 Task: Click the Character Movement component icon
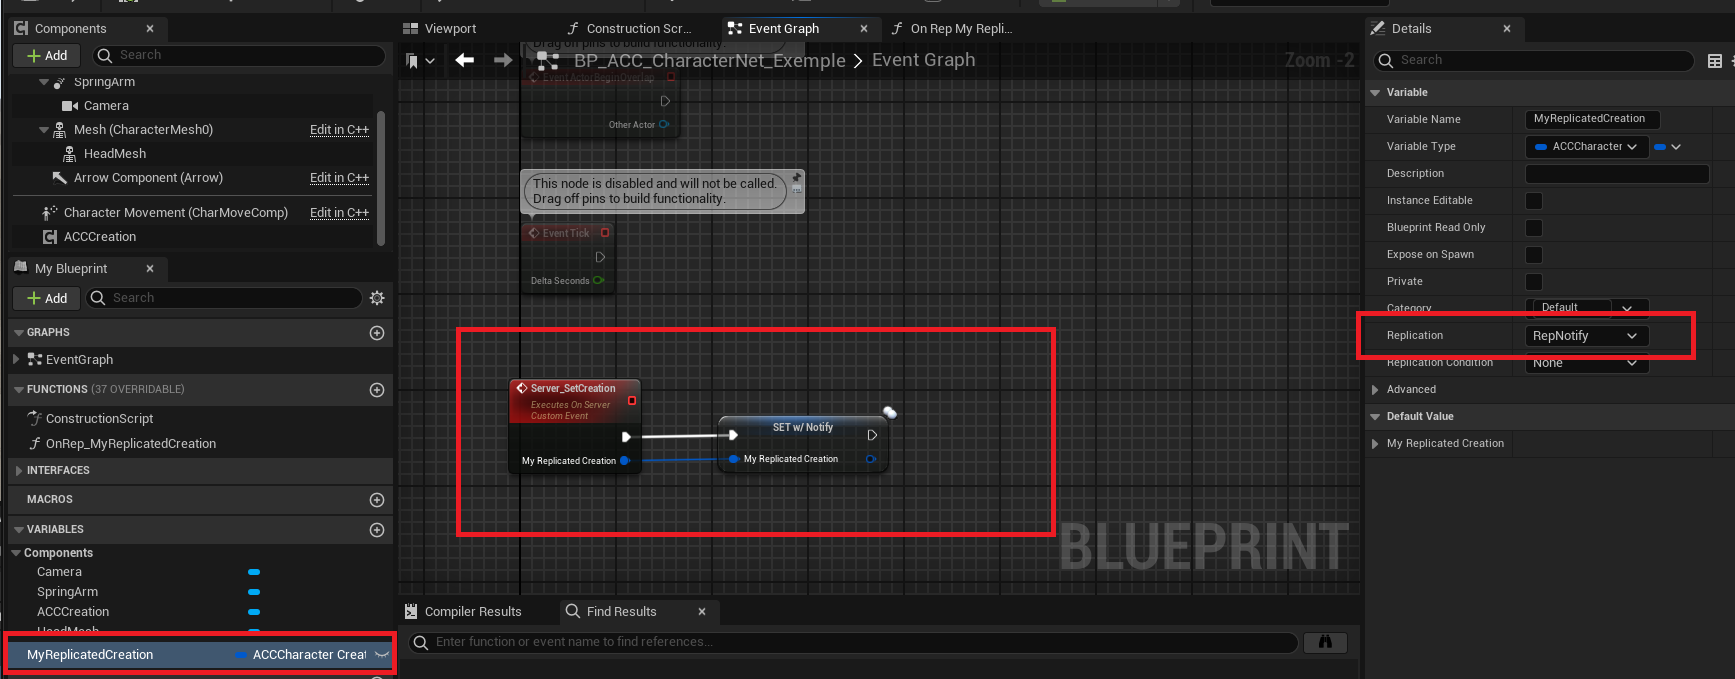pyautogui.click(x=49, y=213)
